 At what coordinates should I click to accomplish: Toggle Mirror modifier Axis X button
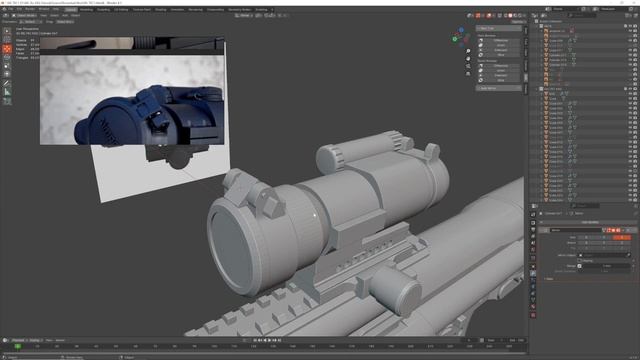click(x=586, y=238)
